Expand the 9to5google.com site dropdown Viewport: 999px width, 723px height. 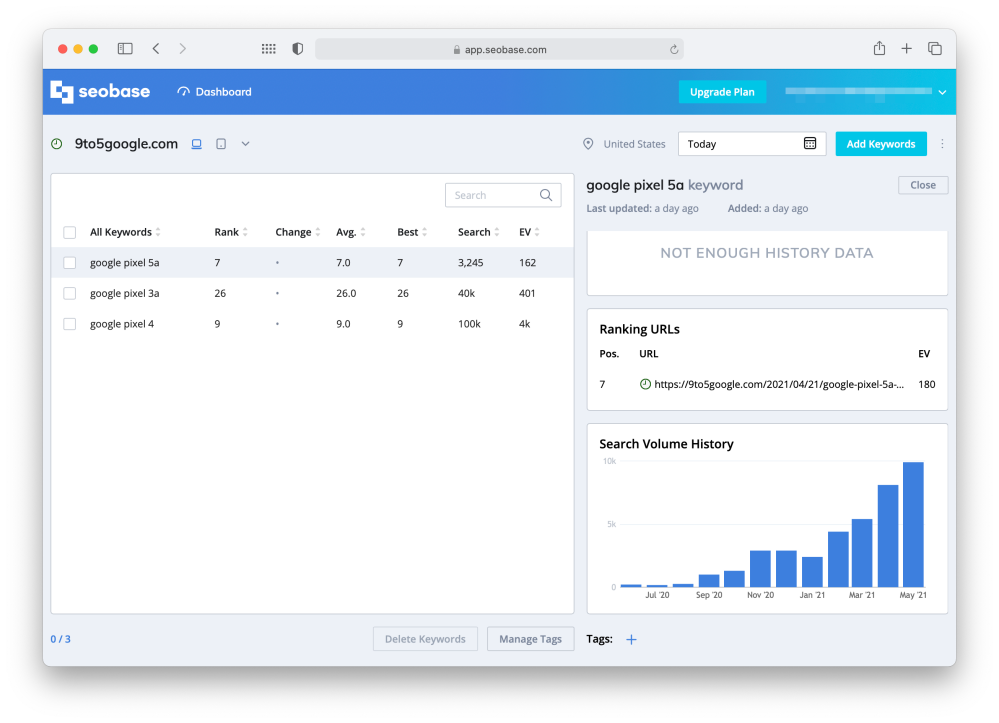245,144
